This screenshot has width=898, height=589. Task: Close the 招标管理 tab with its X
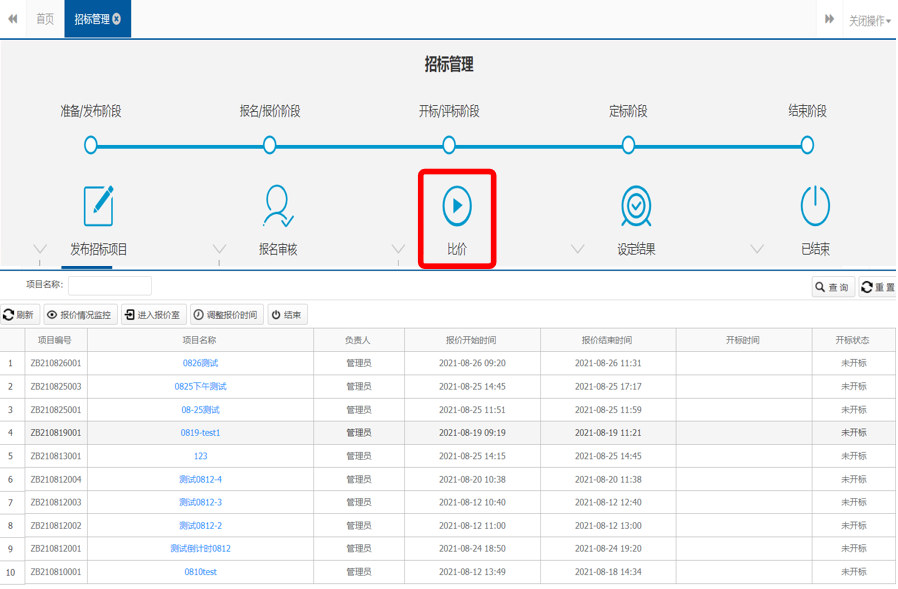point(117,19)
